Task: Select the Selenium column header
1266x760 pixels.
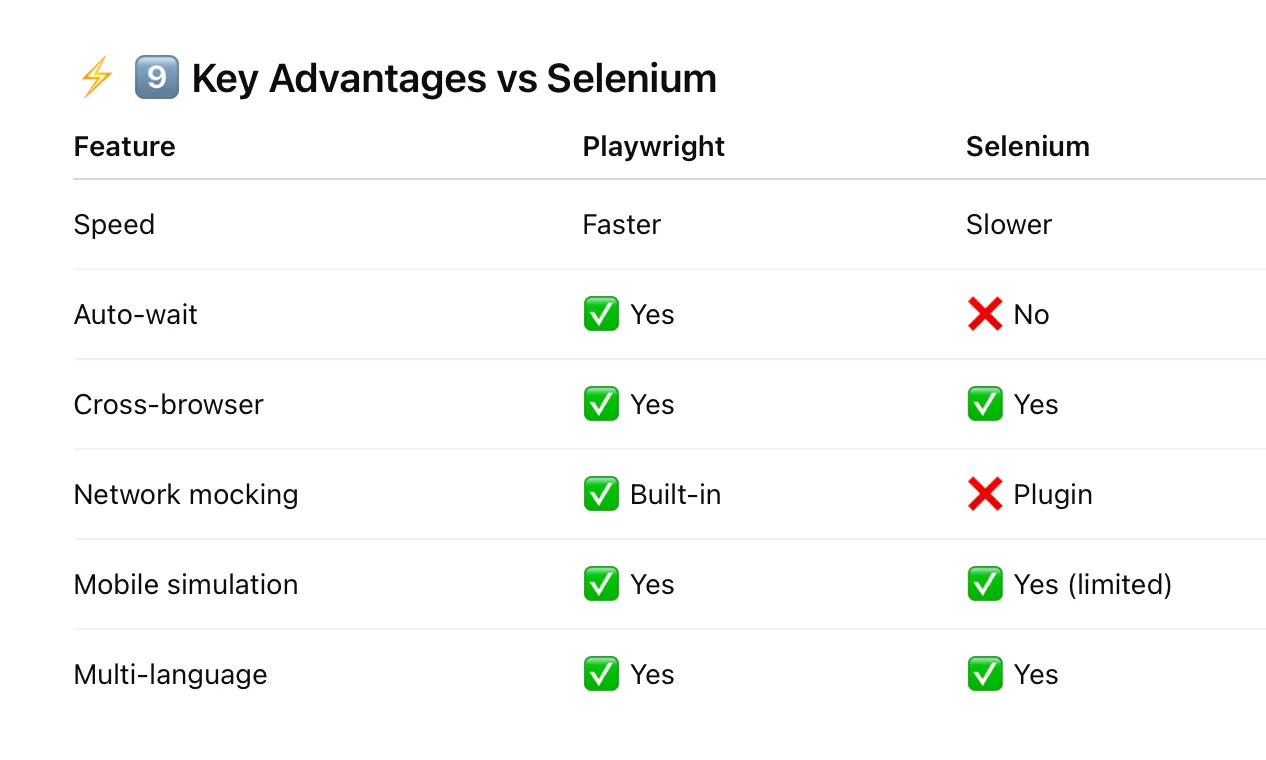Action: click(1028, 146)
